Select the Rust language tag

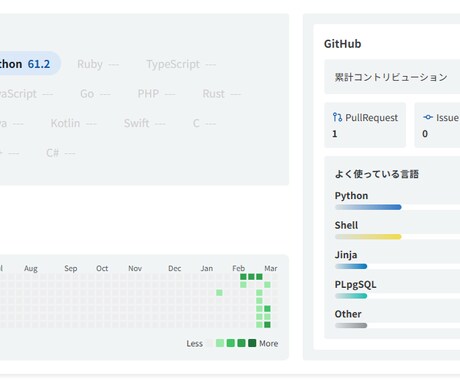coord(221,94)
